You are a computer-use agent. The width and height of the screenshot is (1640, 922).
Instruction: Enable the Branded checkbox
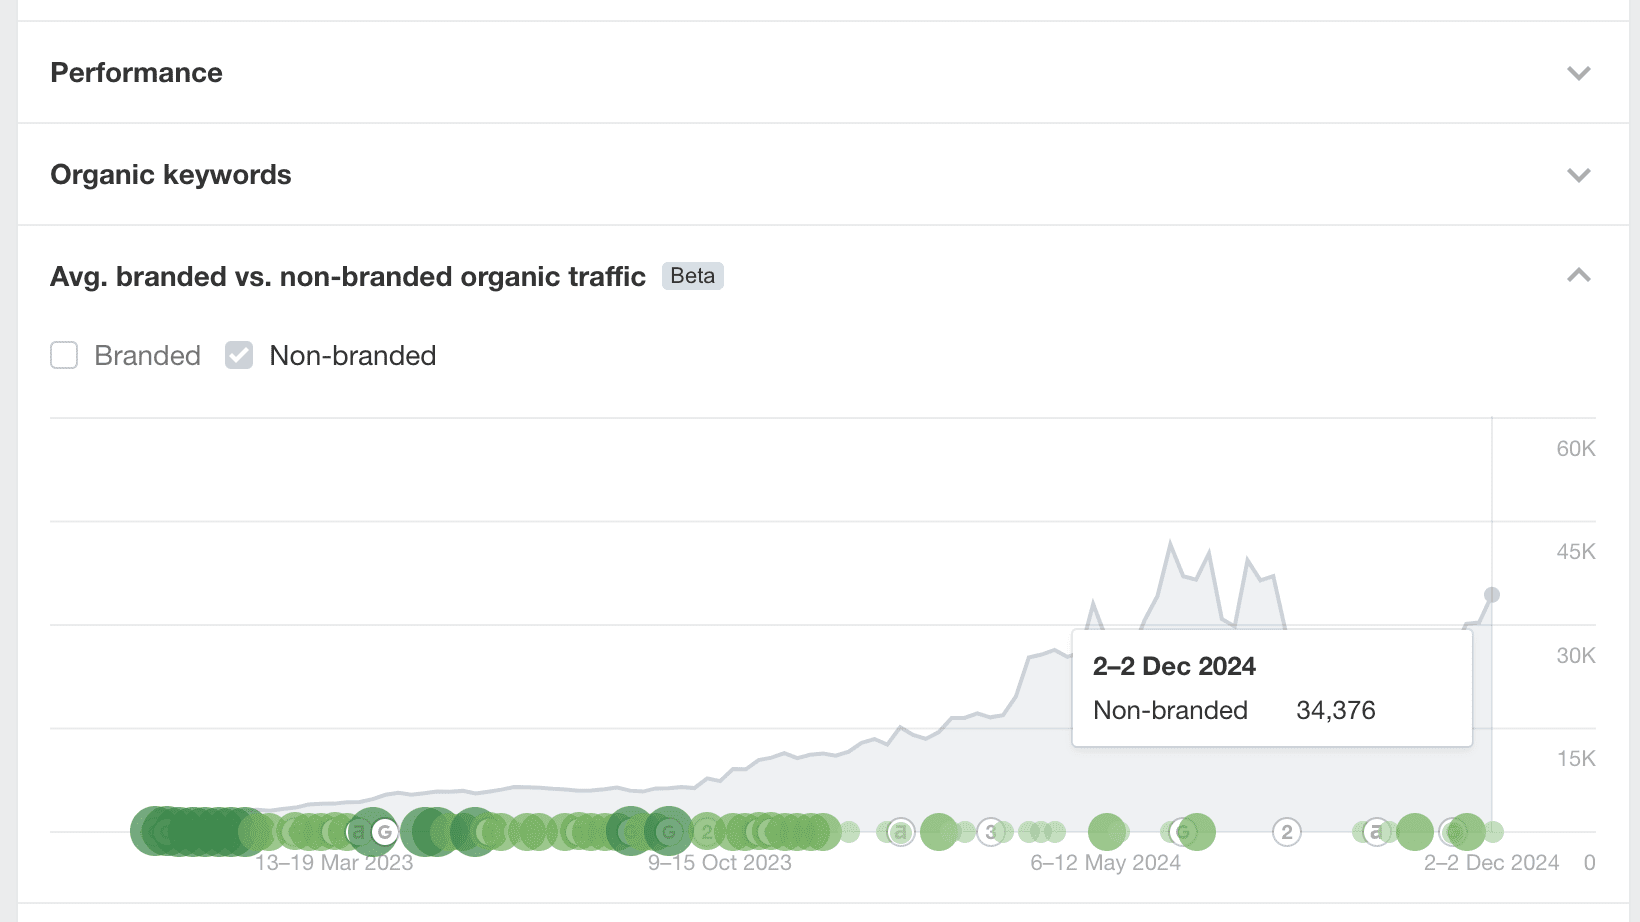coord(64,356)
